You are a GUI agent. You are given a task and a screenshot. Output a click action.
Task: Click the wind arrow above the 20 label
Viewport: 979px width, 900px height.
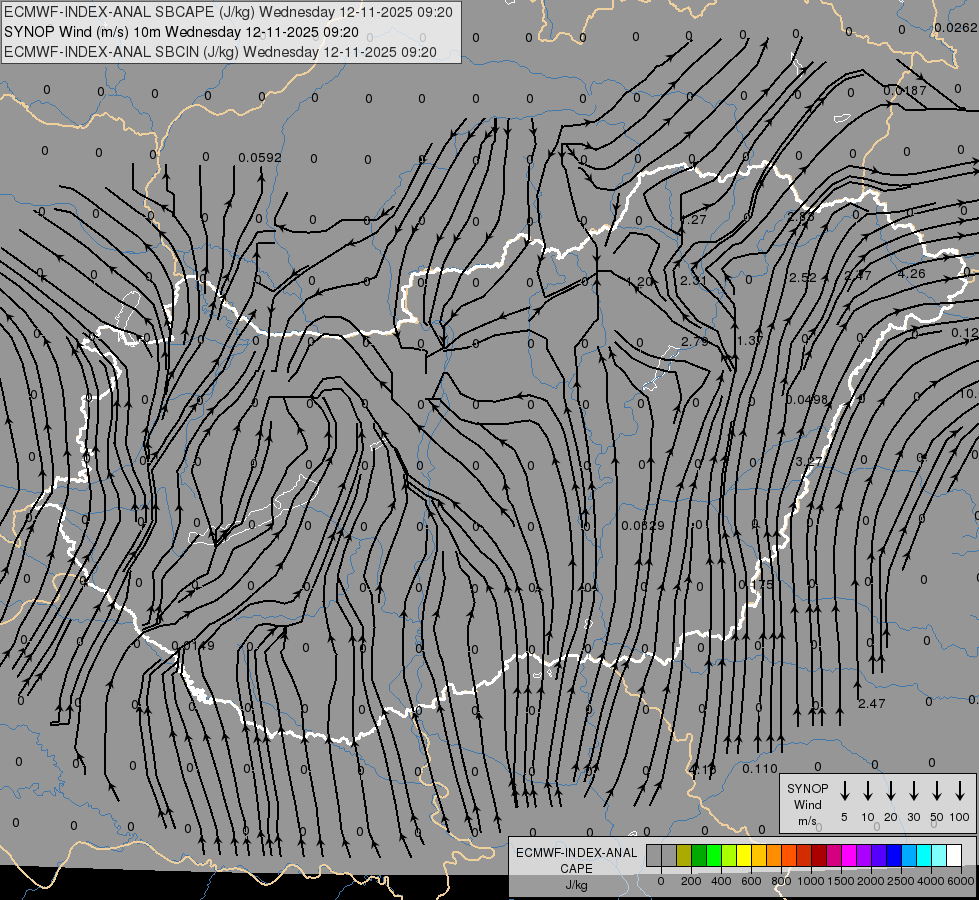(x=890, y=791)
